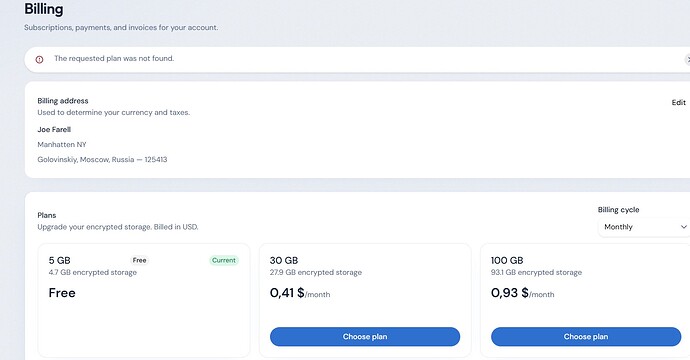Click 'The requested plan was not found.' message
This screenshot has height=360, width=690.
pos(114,59)
